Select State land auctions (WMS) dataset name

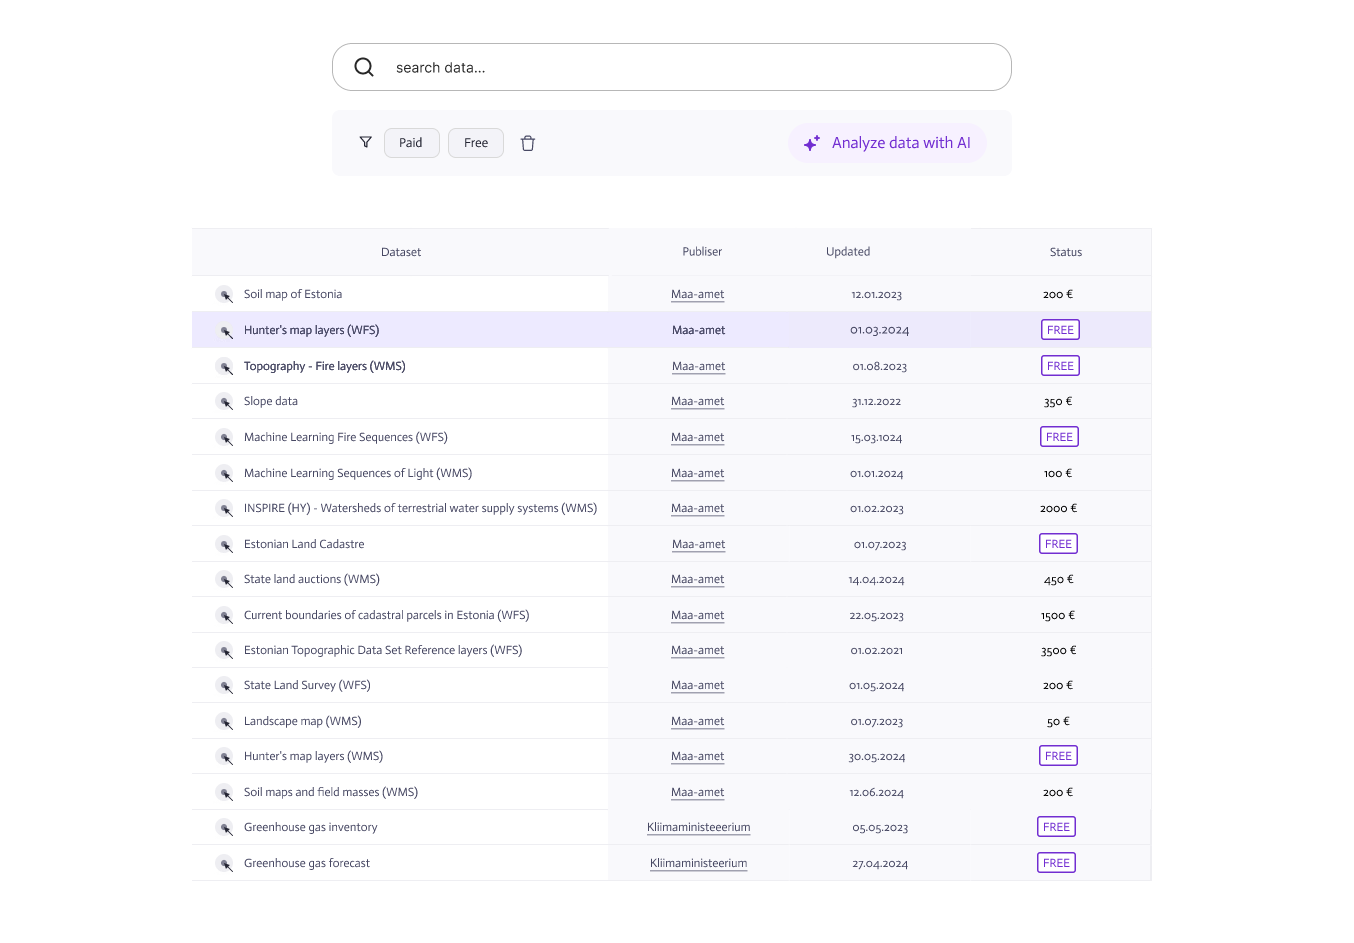coord(312,579)
